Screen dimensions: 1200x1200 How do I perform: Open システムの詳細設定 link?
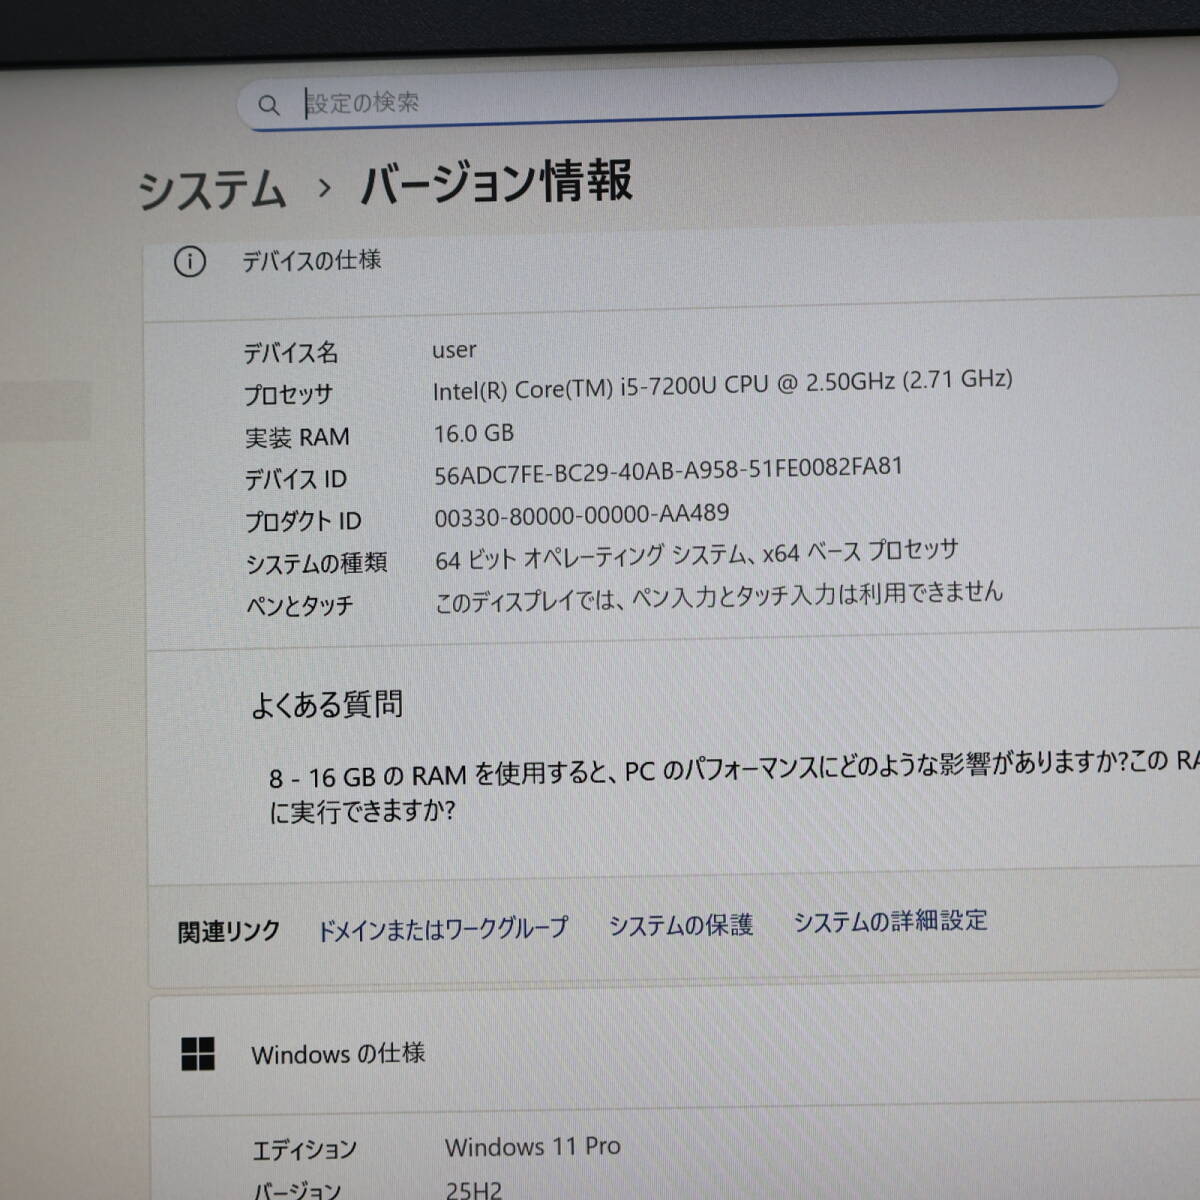(890, 921)
